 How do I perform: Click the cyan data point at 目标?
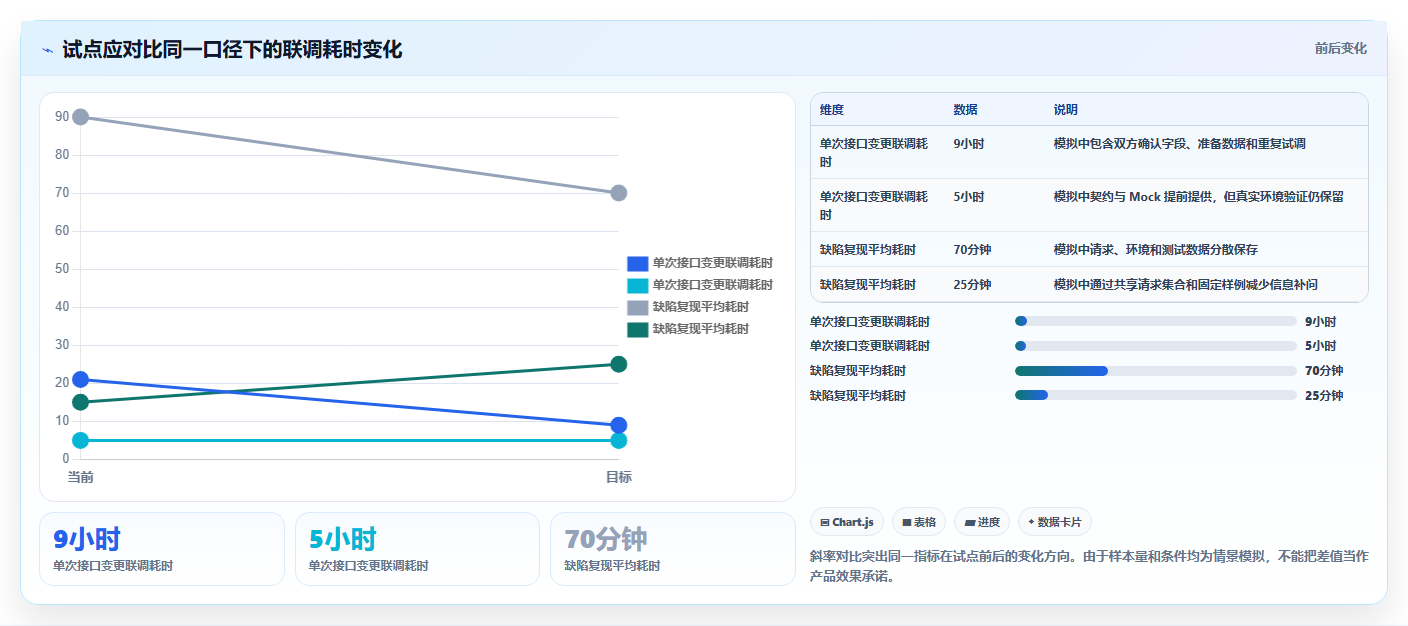[618, 440]
